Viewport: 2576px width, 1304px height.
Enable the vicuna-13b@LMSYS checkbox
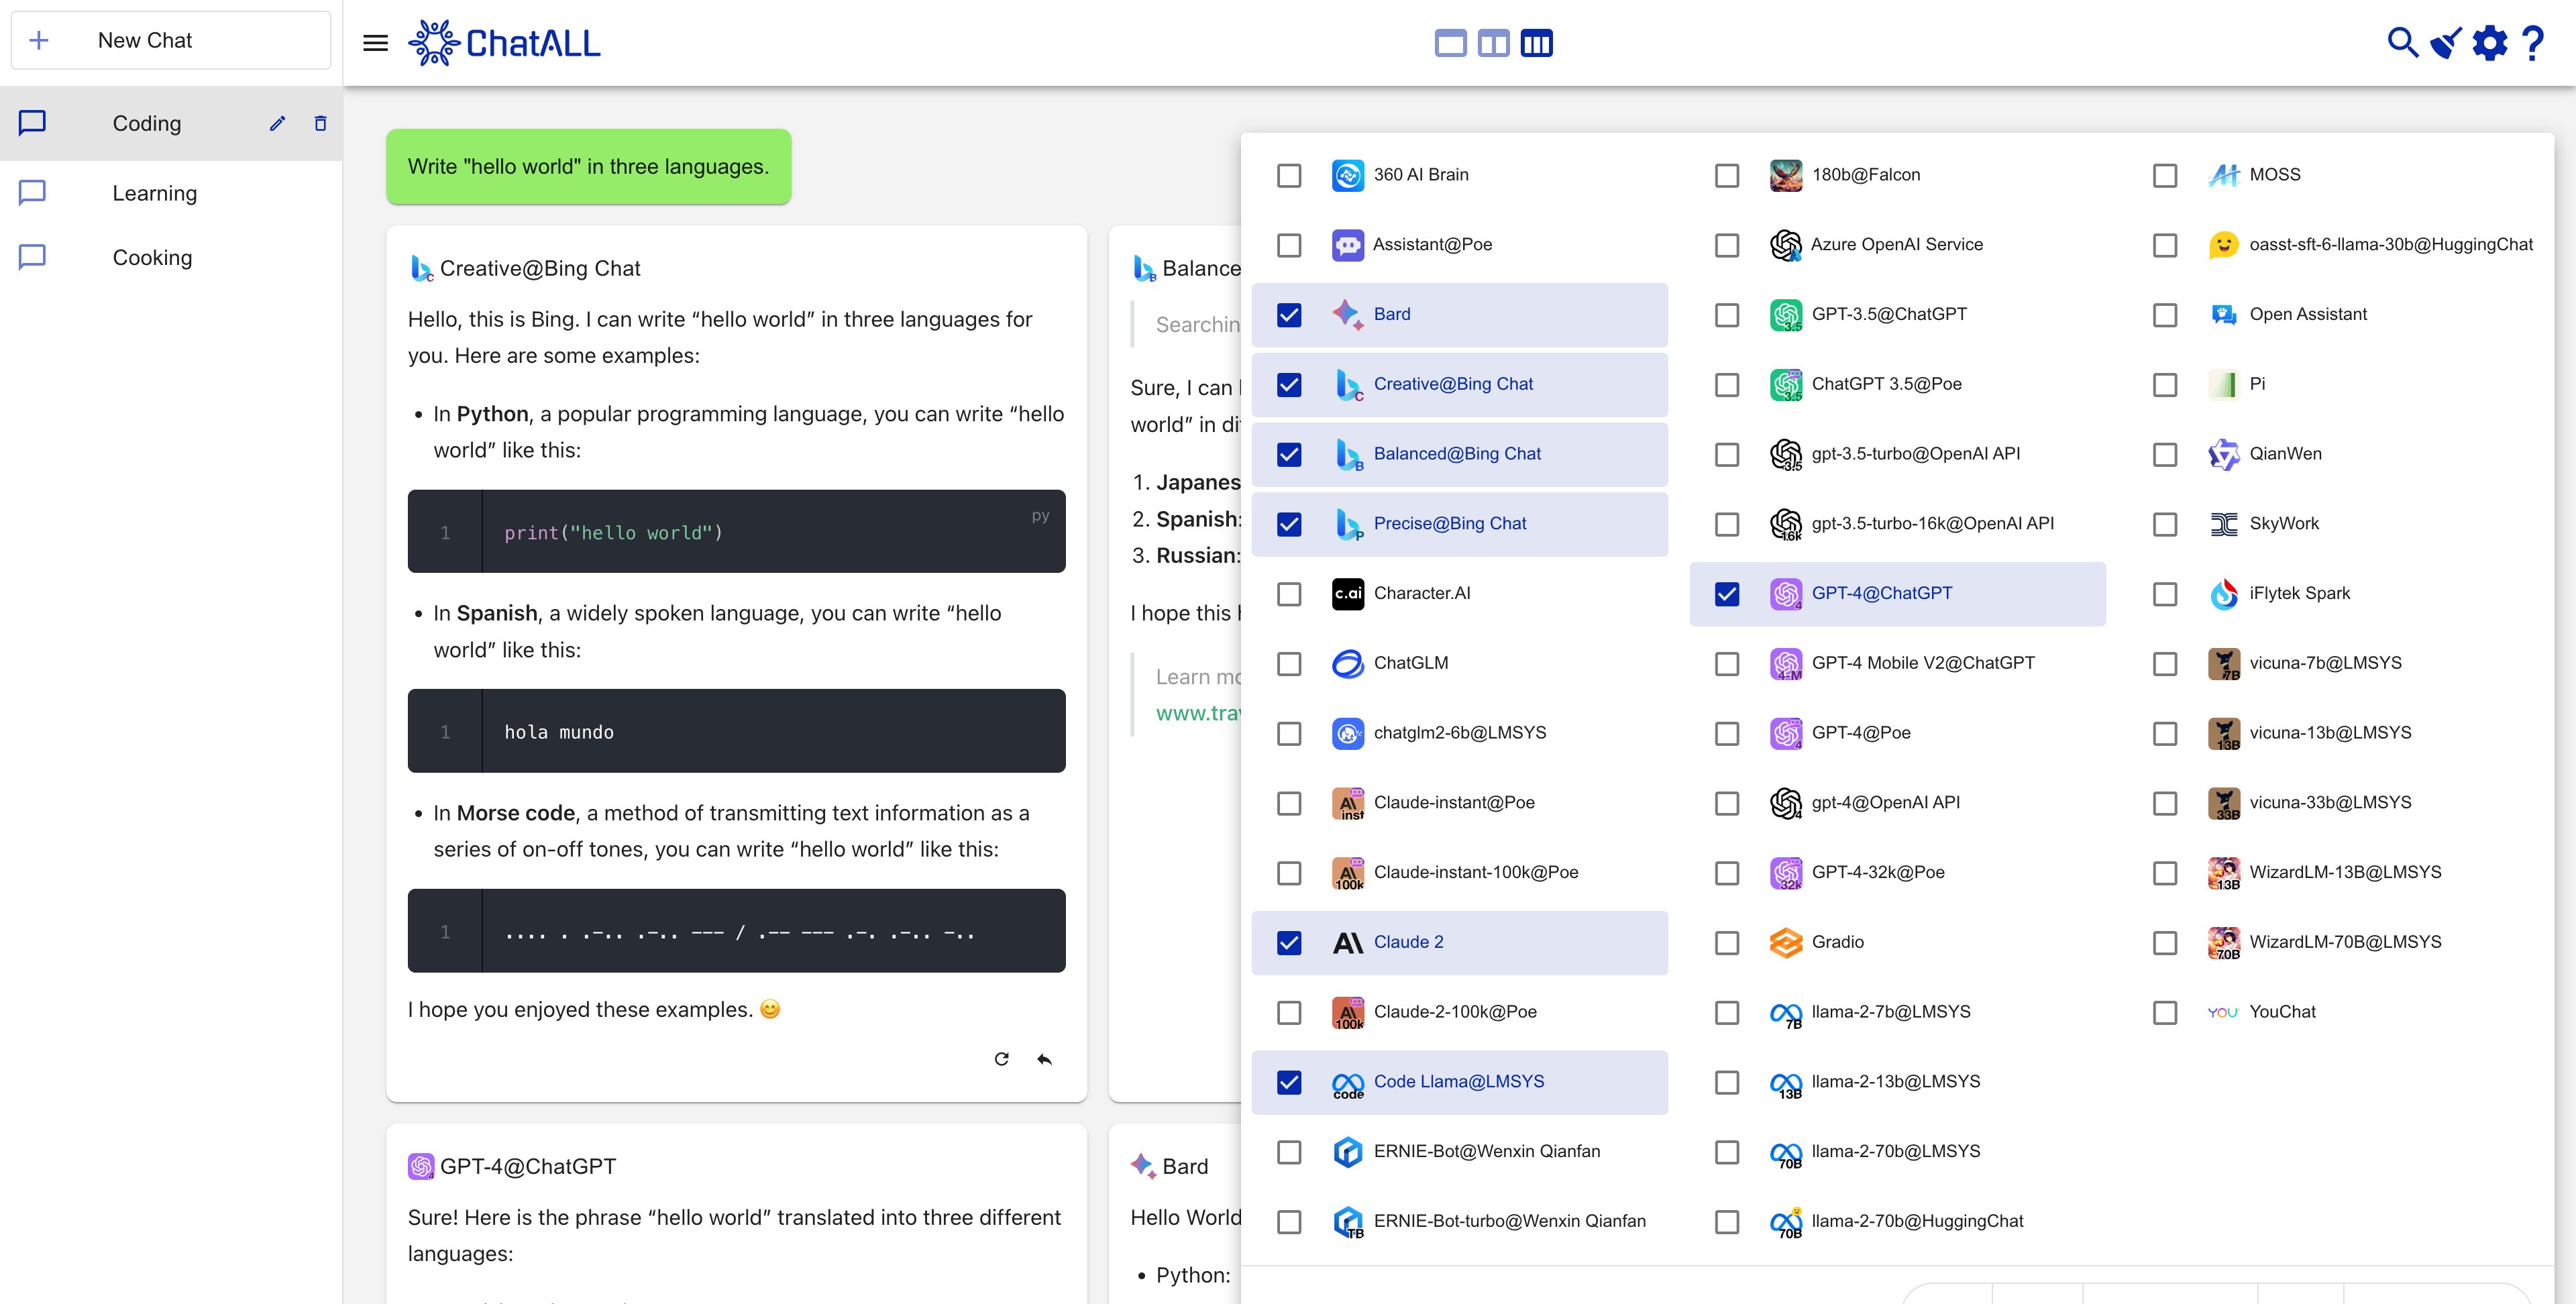(2165, 734)
